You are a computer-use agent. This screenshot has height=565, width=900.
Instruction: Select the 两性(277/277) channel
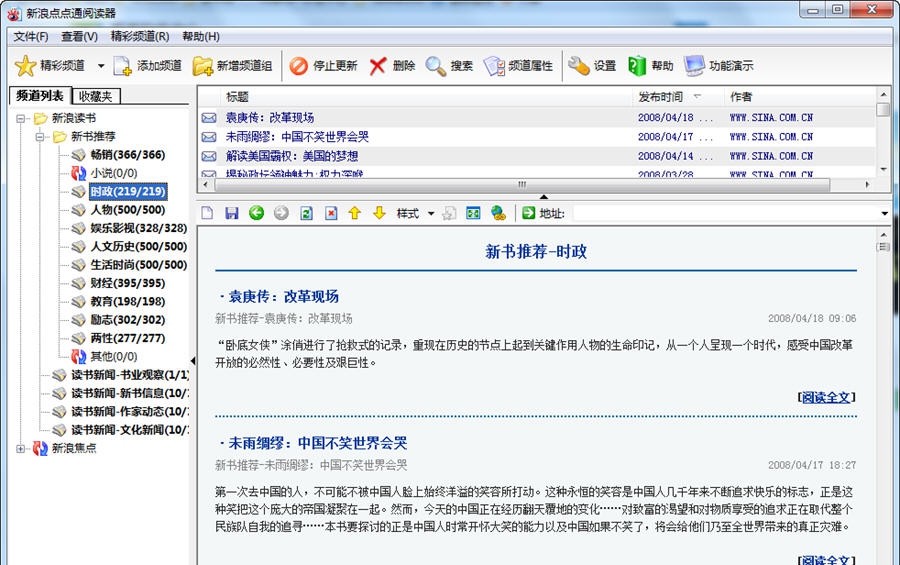pos(127,339)
